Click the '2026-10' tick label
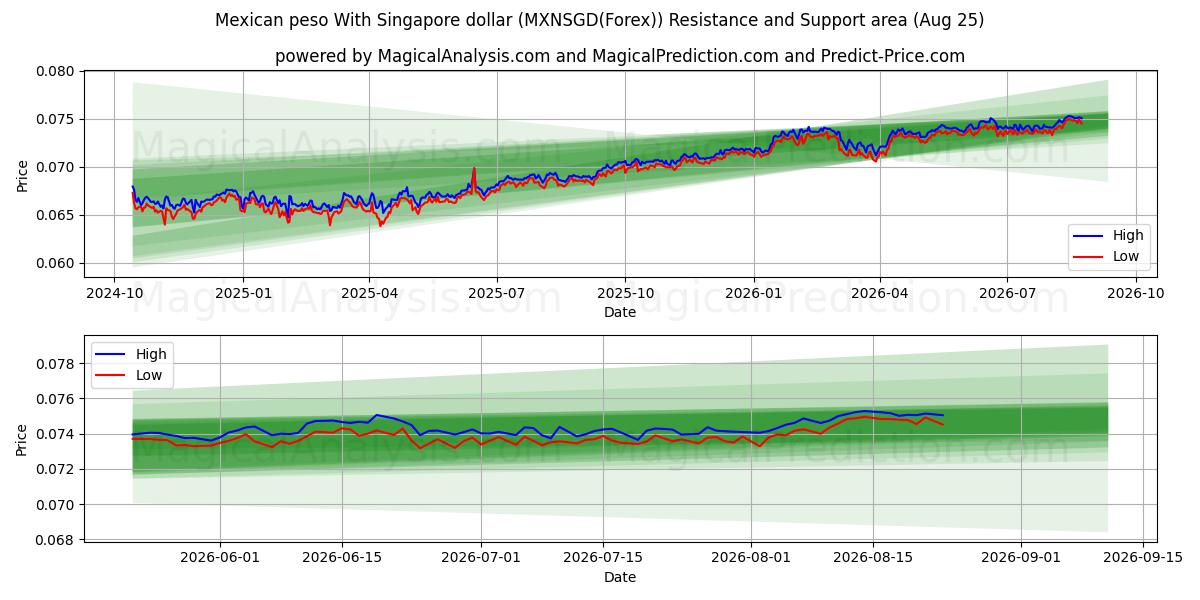 click(1134, 293)
